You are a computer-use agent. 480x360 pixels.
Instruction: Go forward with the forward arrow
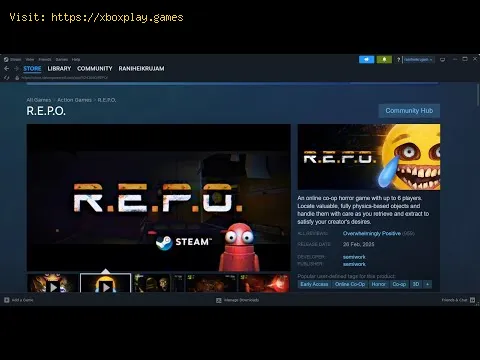pyautogui.click(x=16, y=68)
